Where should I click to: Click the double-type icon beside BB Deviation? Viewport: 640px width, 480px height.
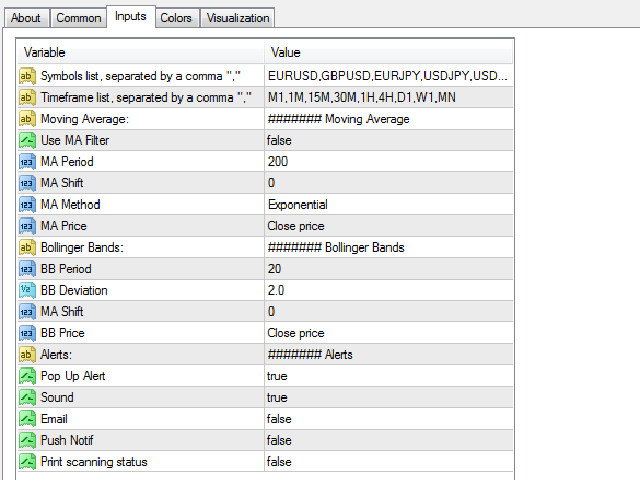(27, 290)
